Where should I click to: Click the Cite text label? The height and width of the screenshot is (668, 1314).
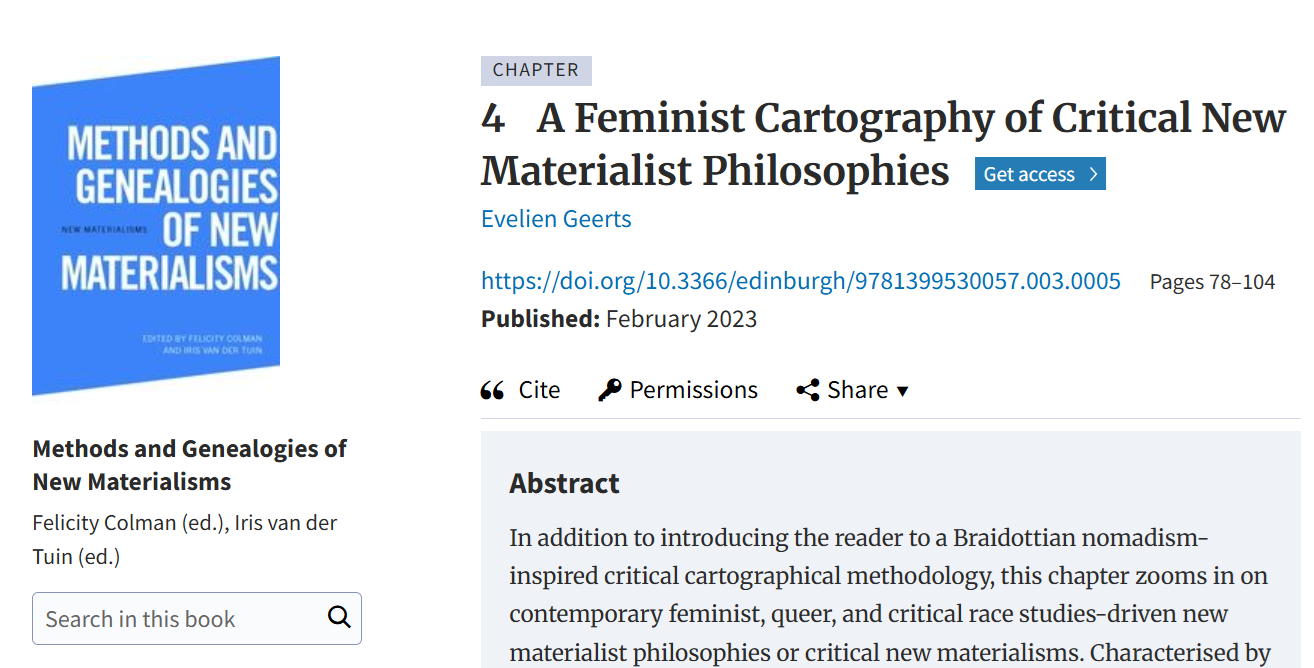pyautogui.click(x=539, y=390)
